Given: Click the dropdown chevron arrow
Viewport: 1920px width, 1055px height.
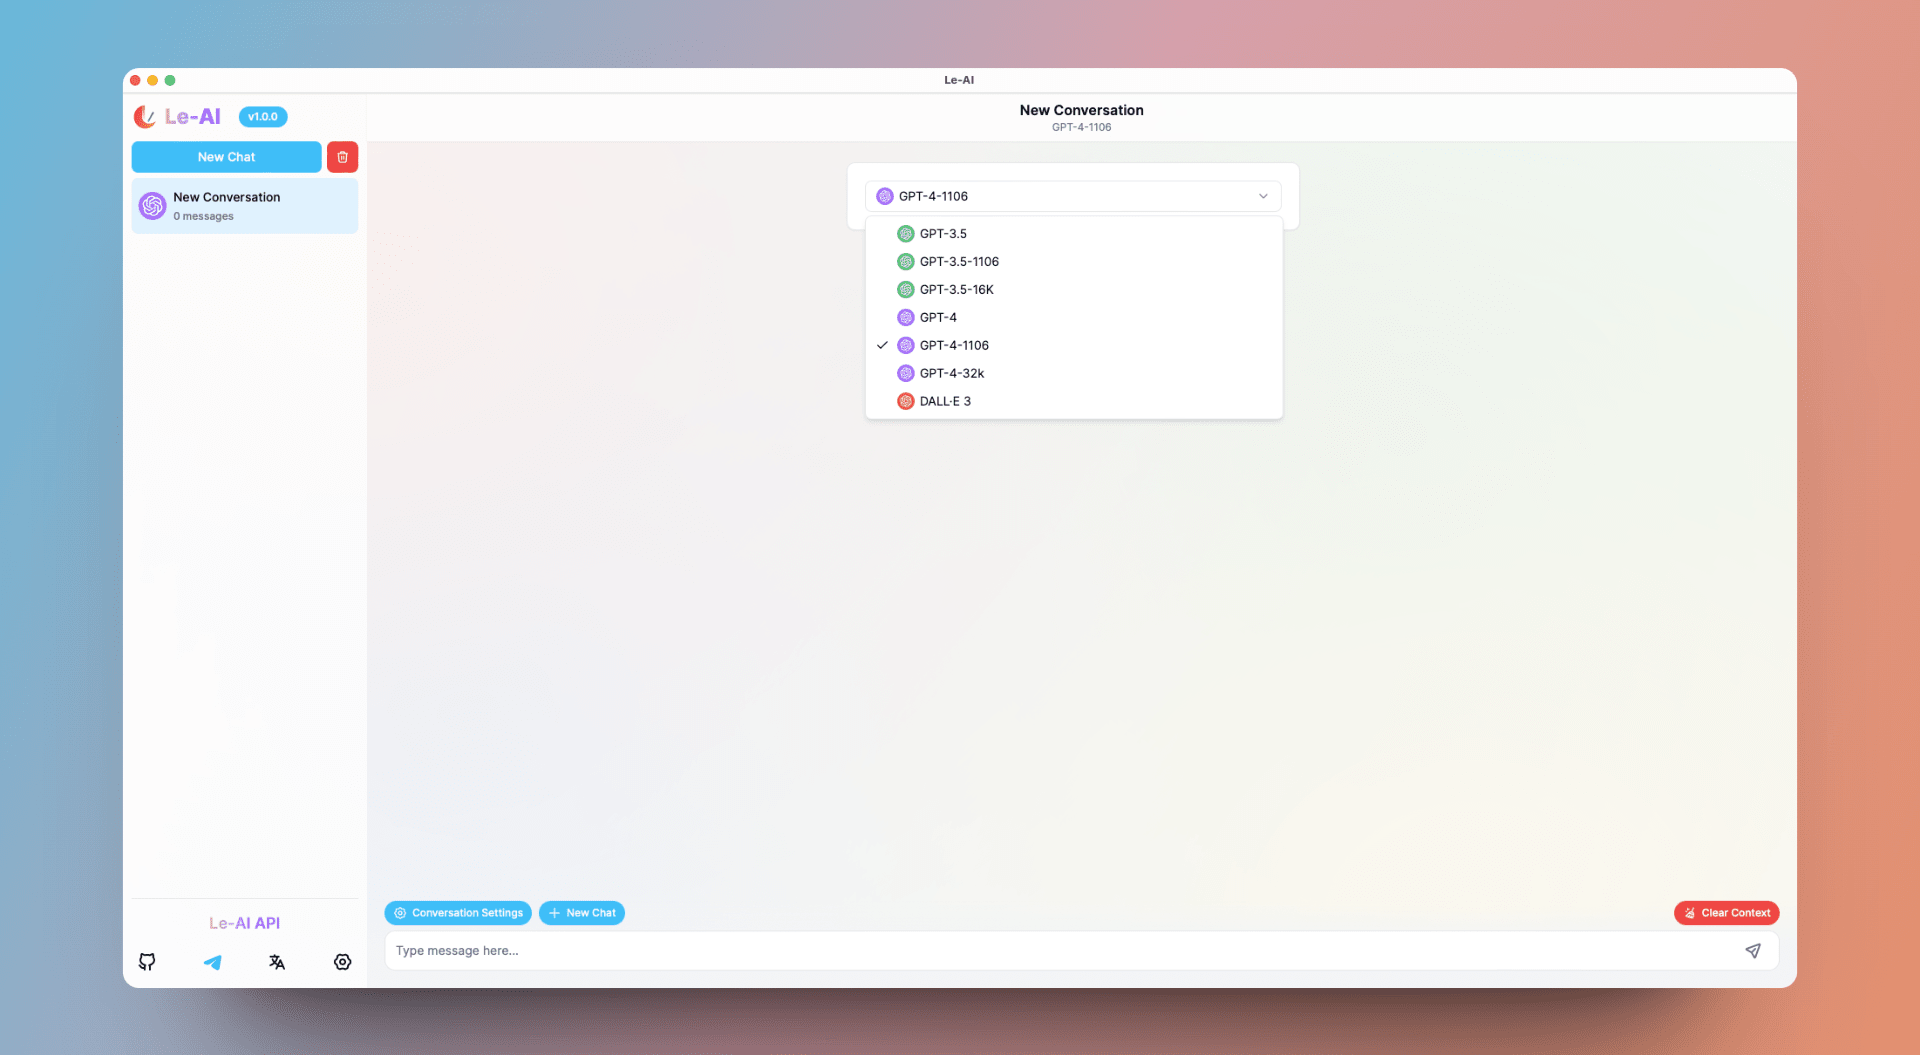Looking at the screenshot, I should (x=1263, y=196).
